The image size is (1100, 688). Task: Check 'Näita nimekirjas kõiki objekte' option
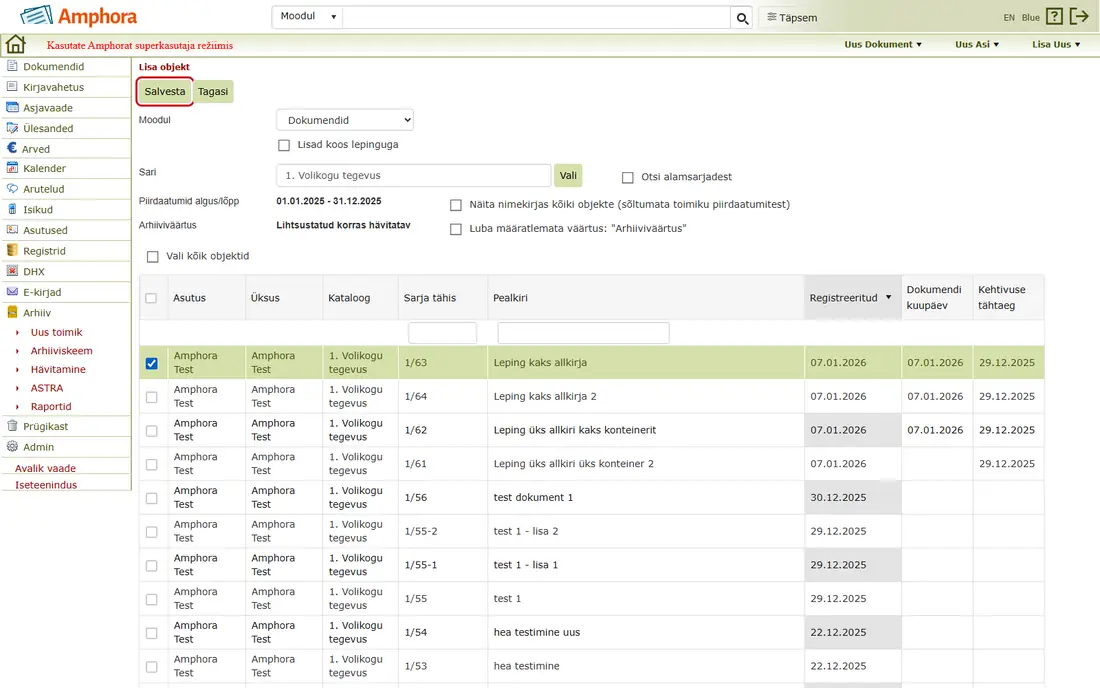click(456, 205)
